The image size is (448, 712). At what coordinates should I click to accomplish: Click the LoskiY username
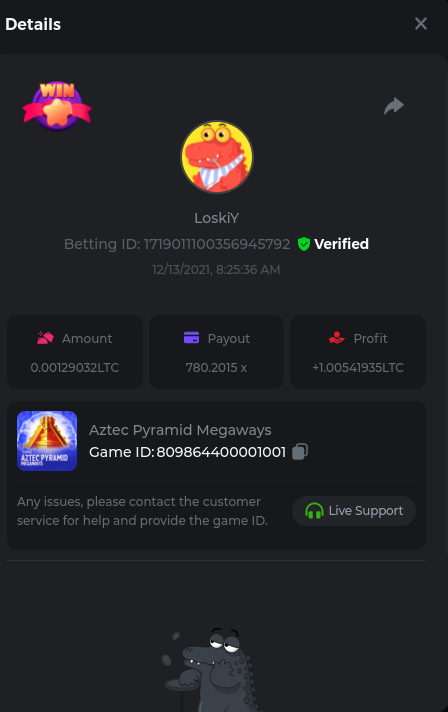(217, 218)
